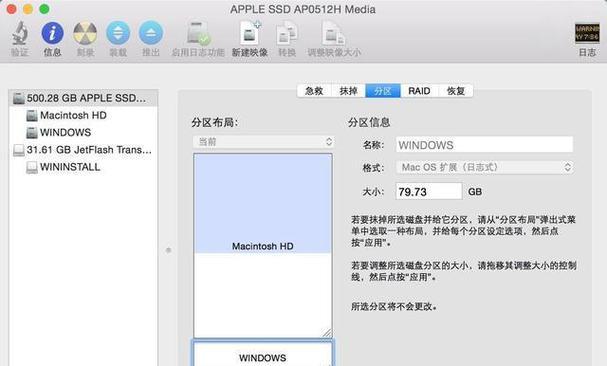Select Macintosh HD partition block in layout
This screenshot has height=366, width=607.
pyautogui.click(x=263, y=245)
